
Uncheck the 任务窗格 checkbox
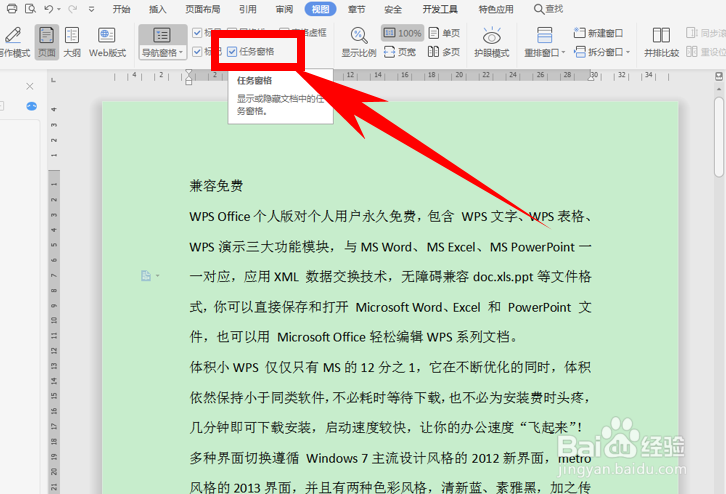[x=232, y=52]
